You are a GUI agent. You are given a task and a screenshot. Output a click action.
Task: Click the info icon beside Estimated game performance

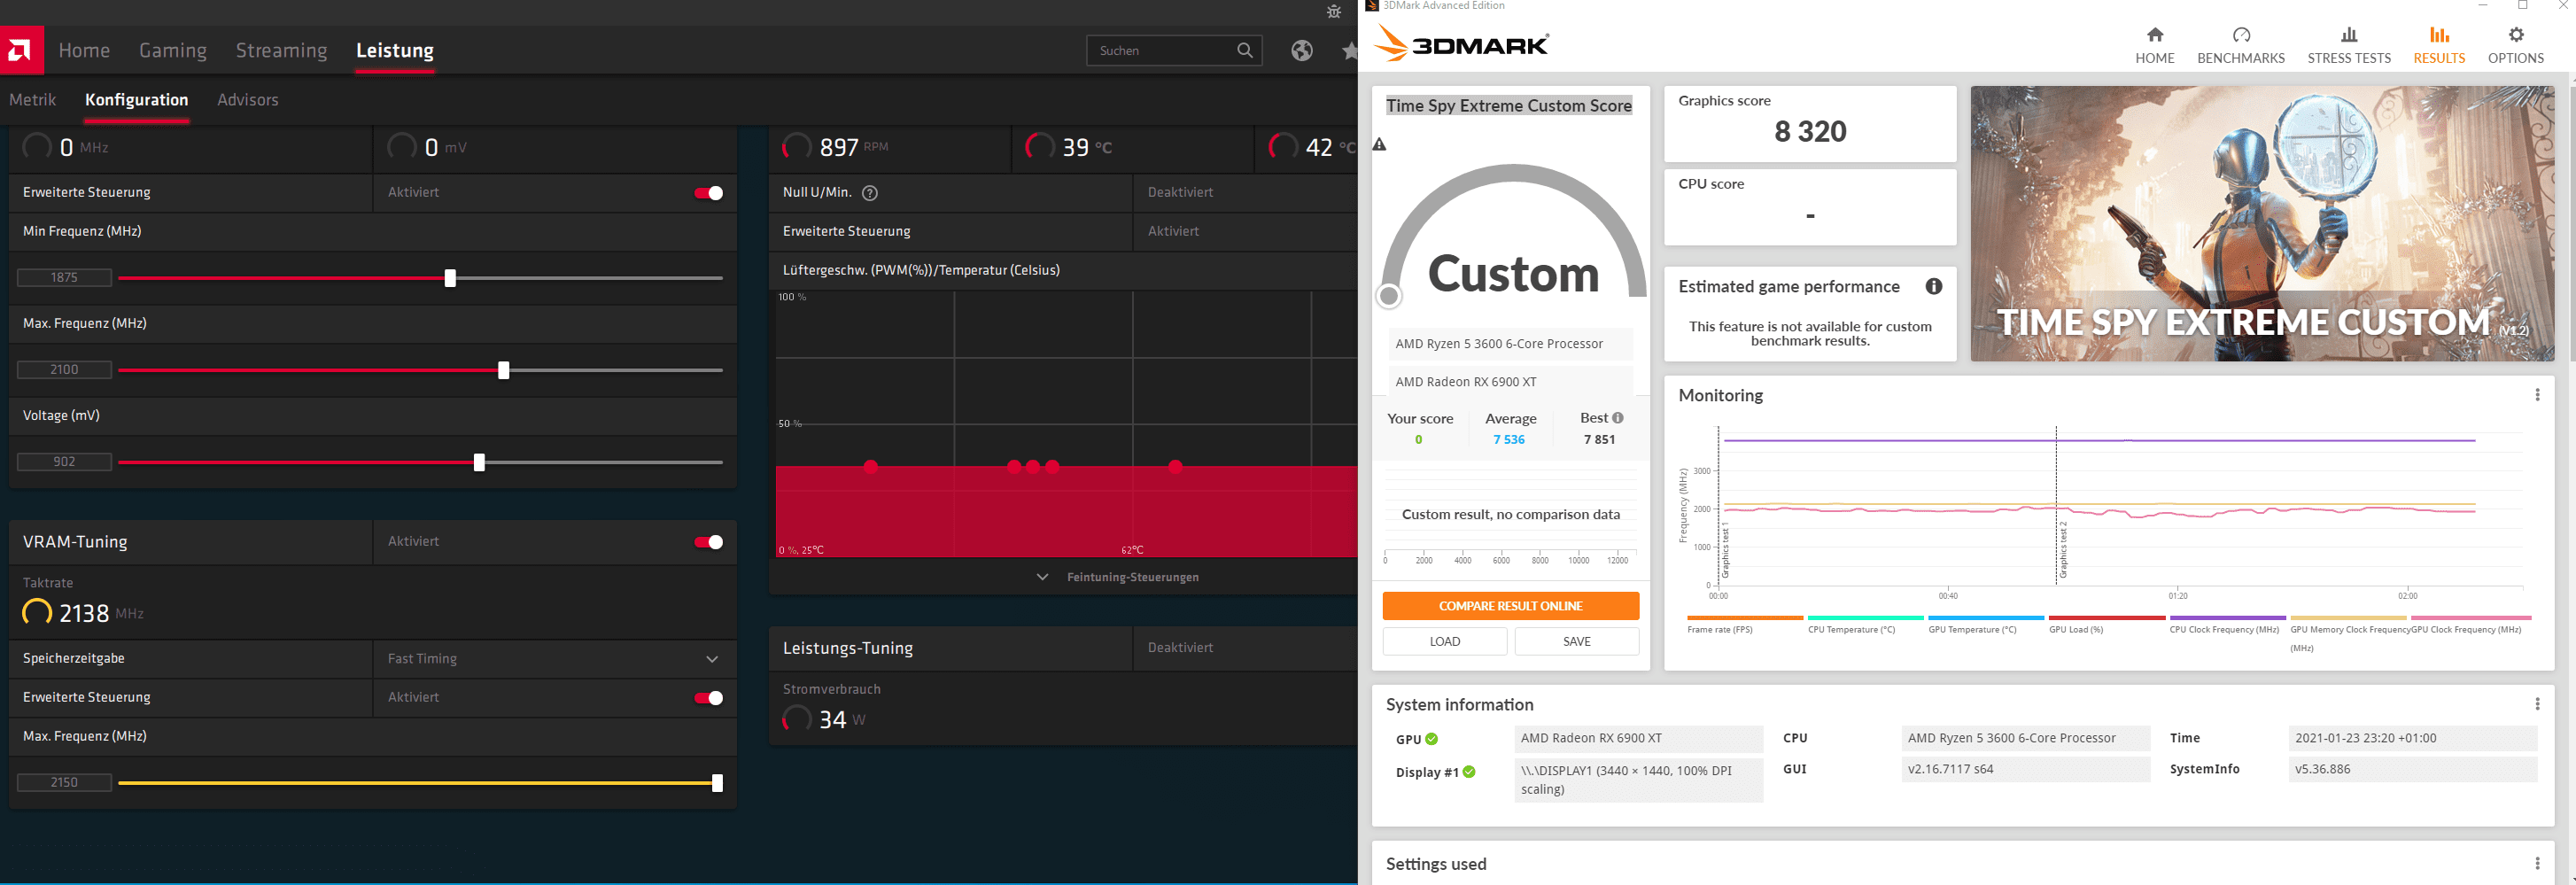click(1934, 286)
